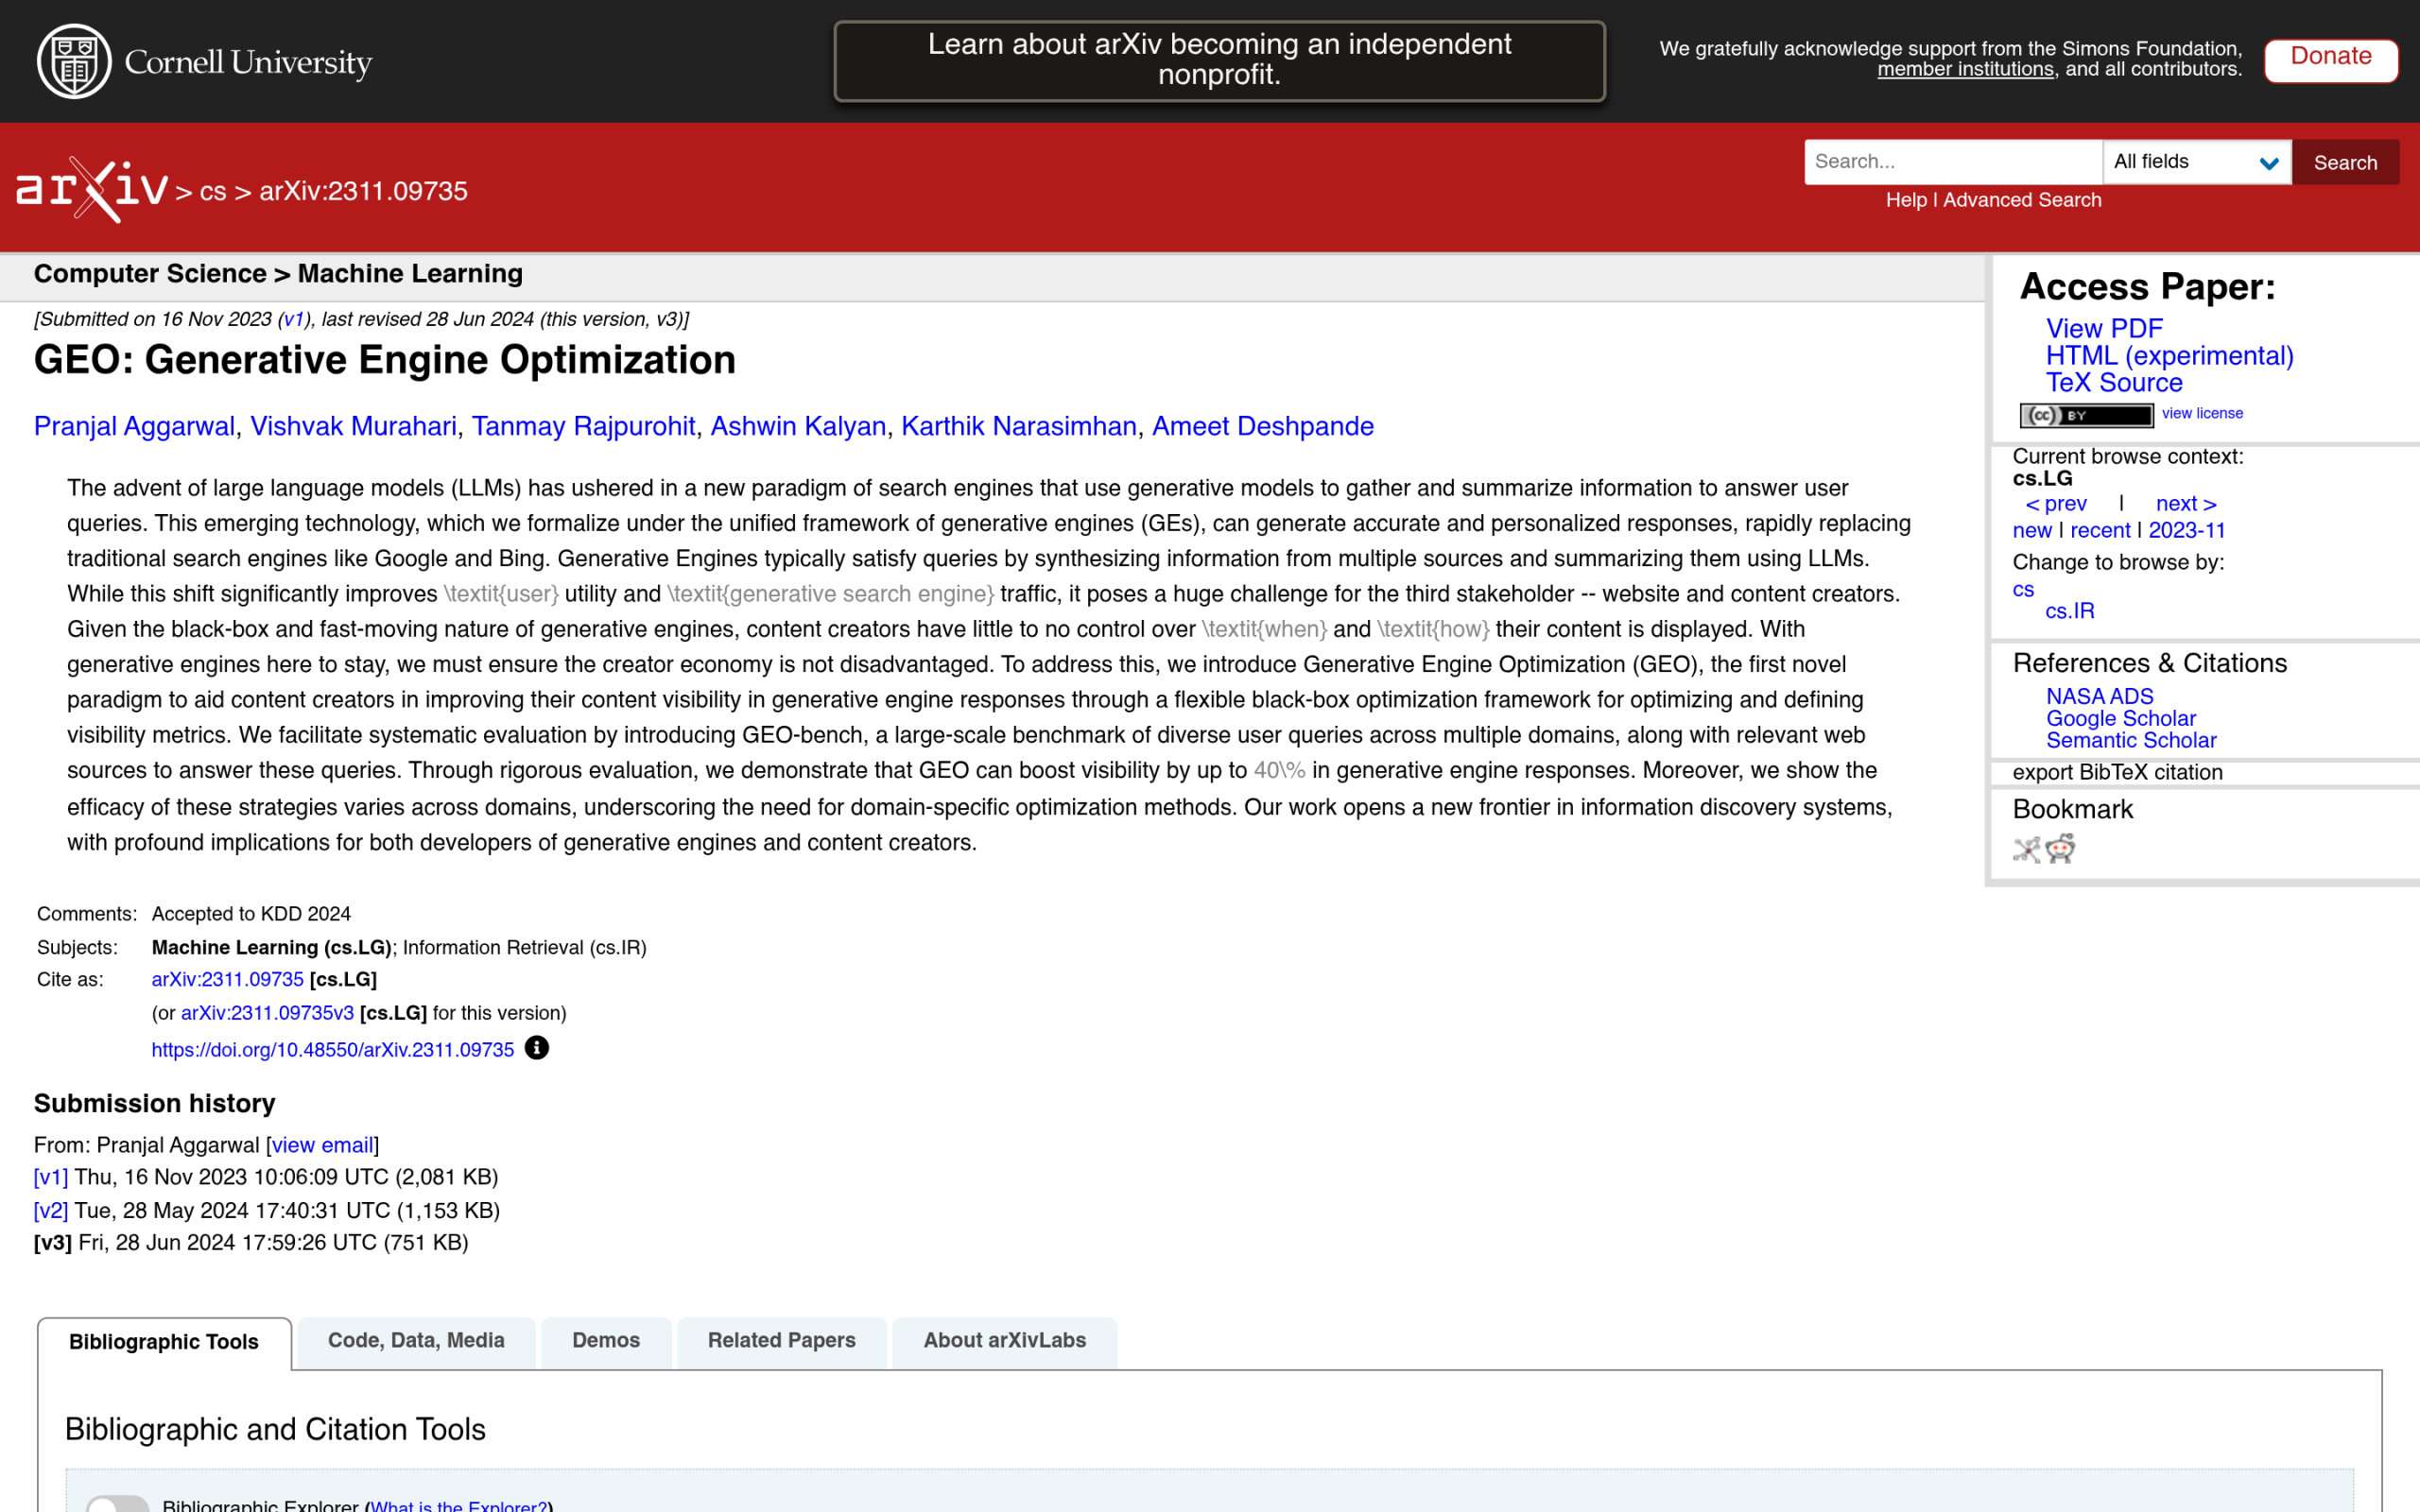Click the view license link

coord(2202,413)
